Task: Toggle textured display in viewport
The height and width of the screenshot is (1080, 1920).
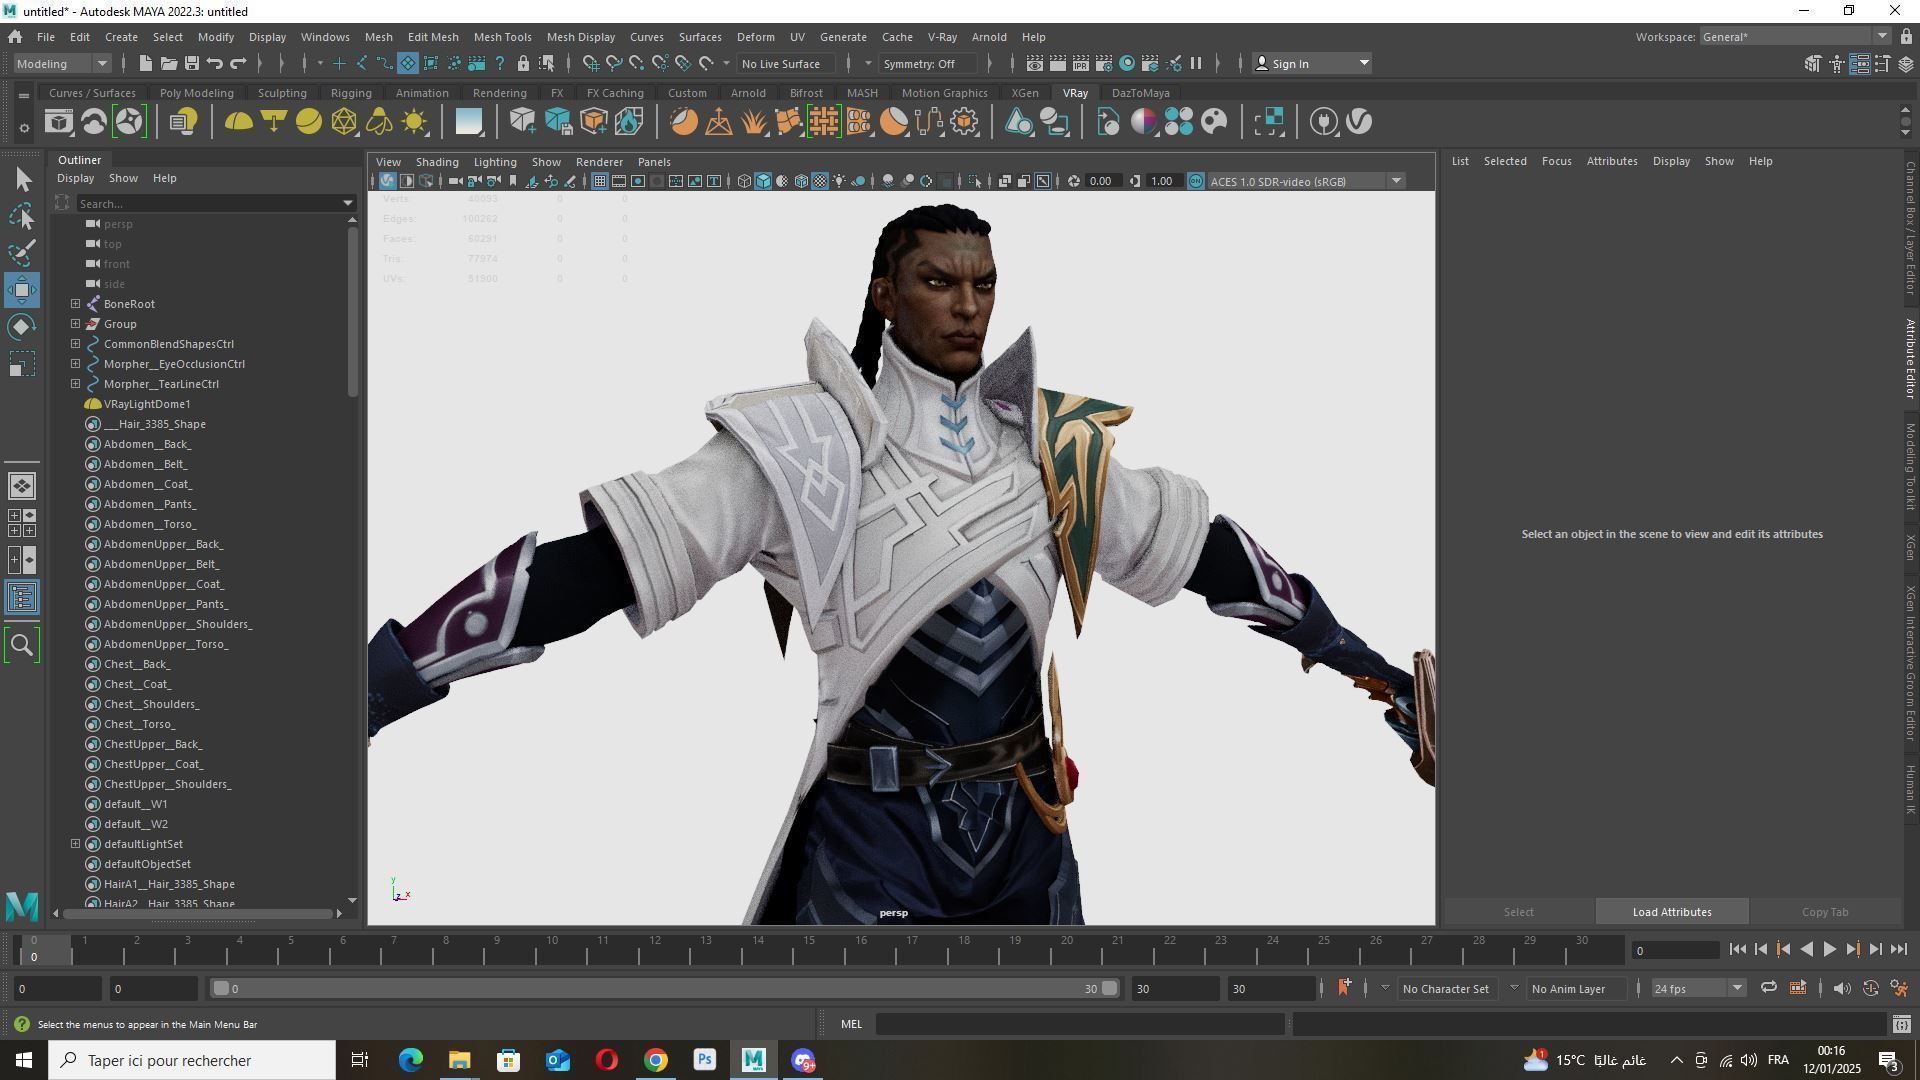Action: click(x=820, y=181)
